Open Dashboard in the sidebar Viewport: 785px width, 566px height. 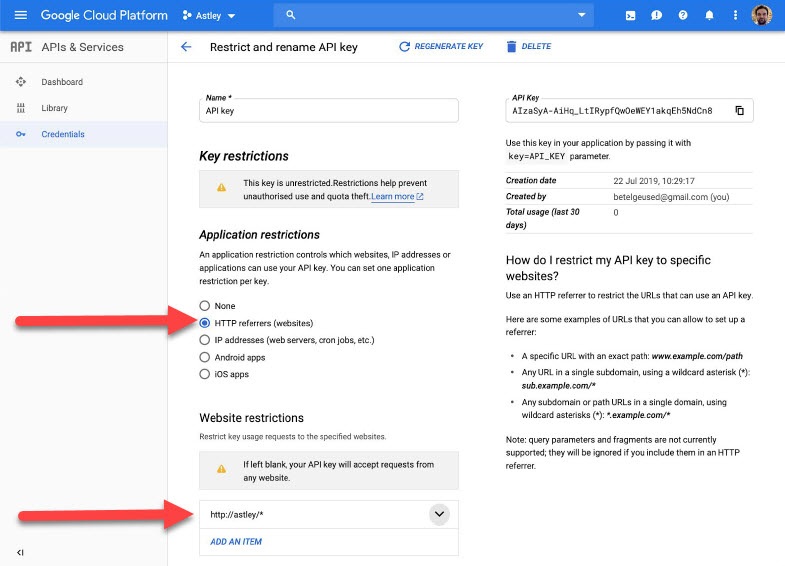[61, 82]
